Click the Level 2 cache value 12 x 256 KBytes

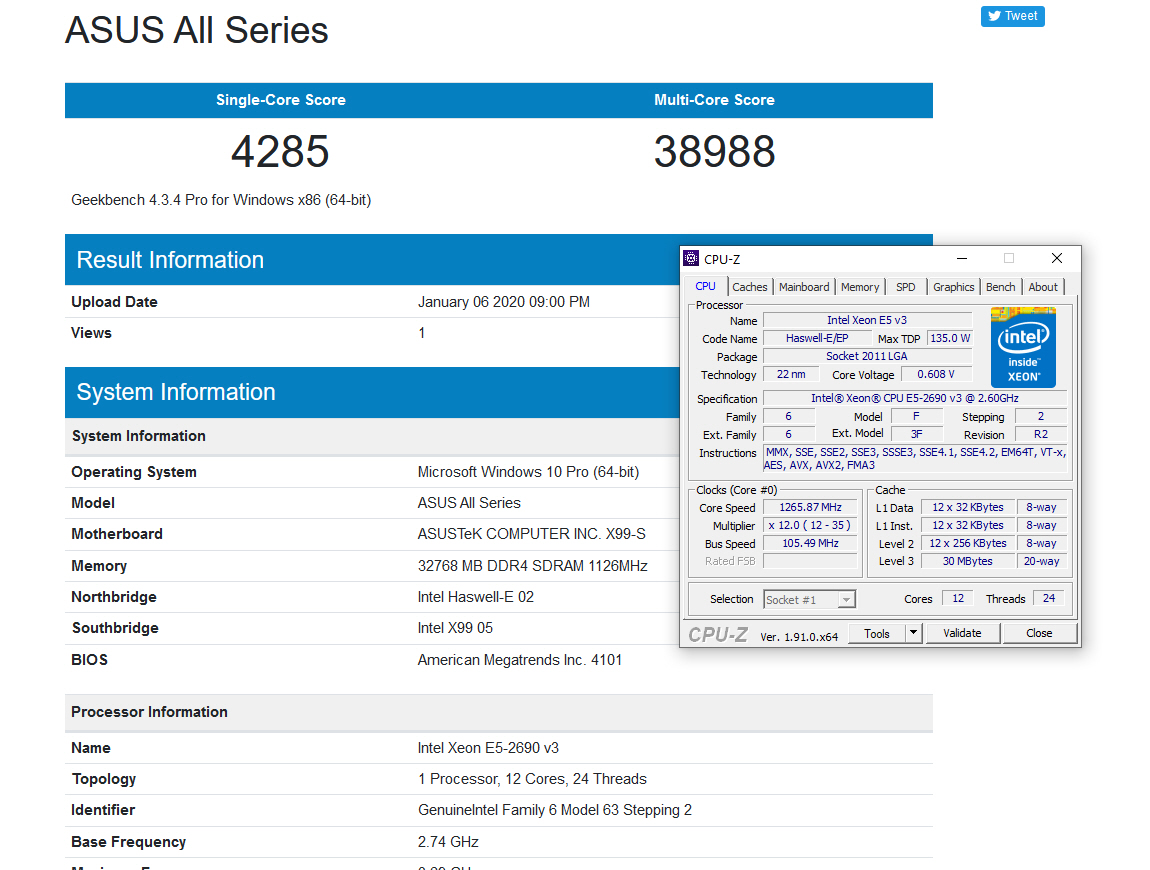click(x=967, y=543)
